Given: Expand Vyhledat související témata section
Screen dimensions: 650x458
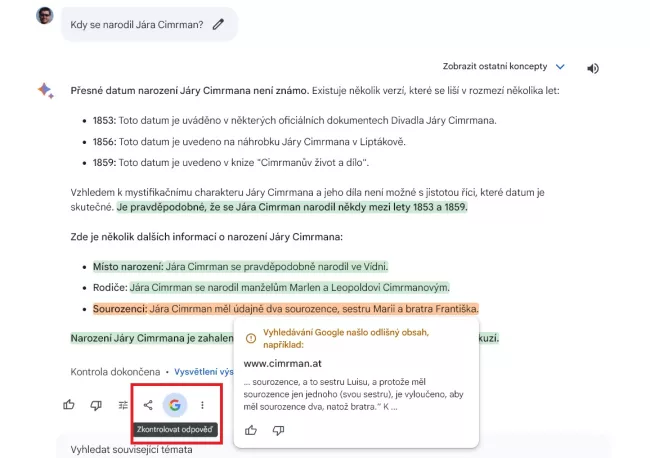Looking at the screenshot, I should [x=131, y=450].
